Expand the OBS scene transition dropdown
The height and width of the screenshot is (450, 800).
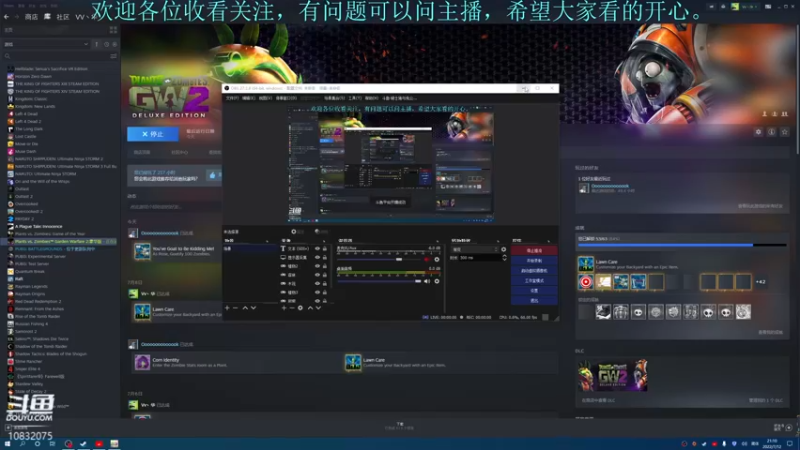click(474, 249)
